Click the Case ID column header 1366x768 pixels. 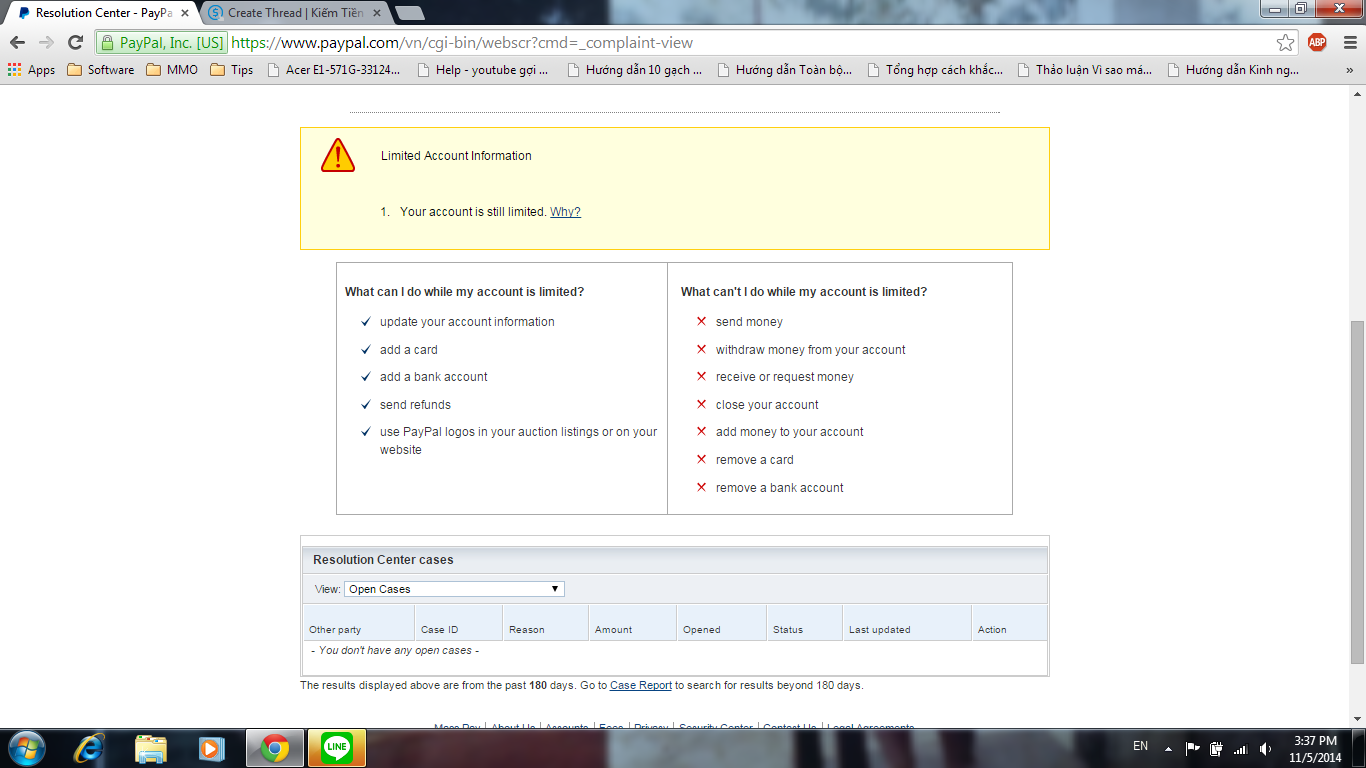click(439, 630)
